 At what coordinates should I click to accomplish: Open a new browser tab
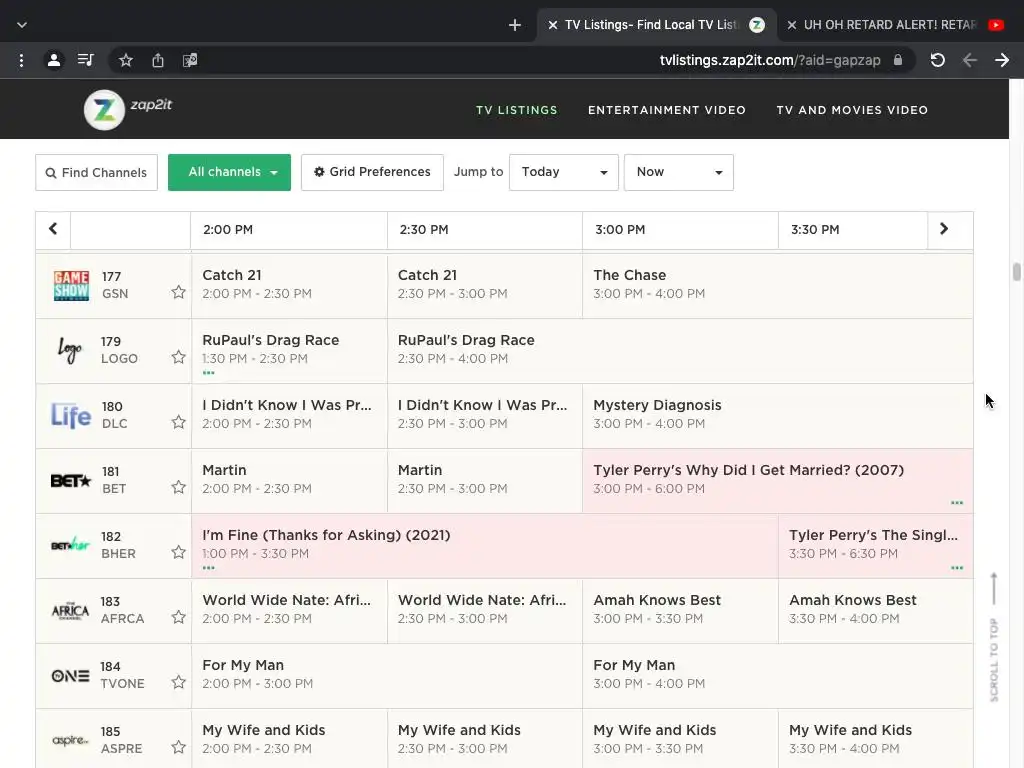[515, 25]
